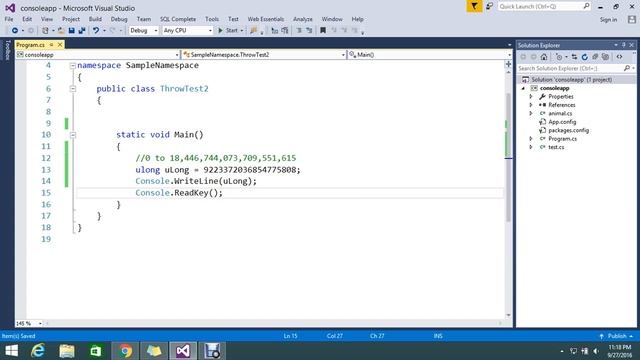
Task: Expand the animal.cs node
Action: (531, 113)
